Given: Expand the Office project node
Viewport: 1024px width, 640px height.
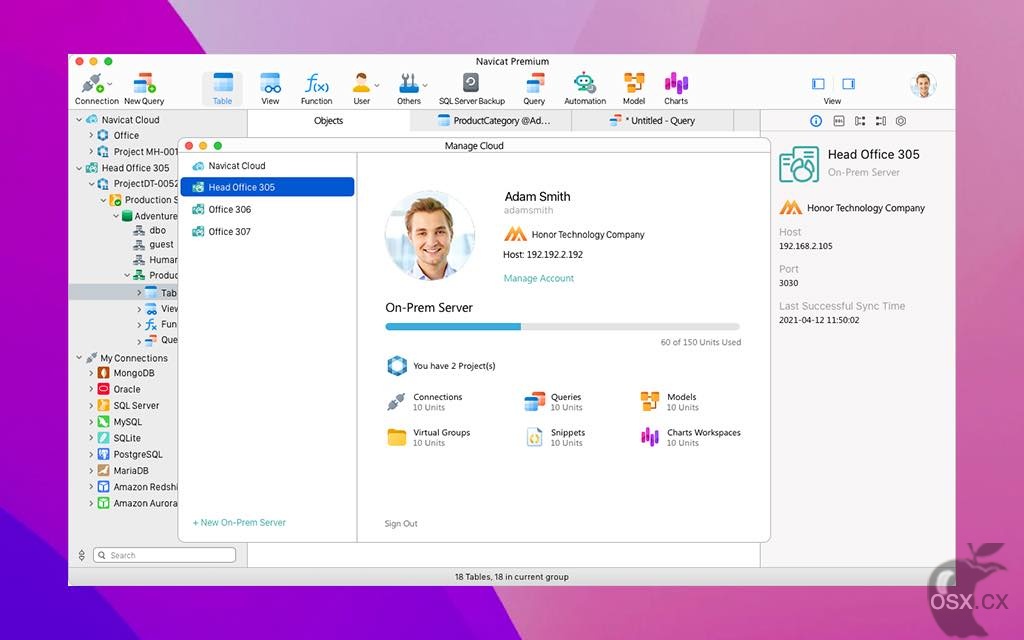Looking at the screenshot, I should point(91,135).
